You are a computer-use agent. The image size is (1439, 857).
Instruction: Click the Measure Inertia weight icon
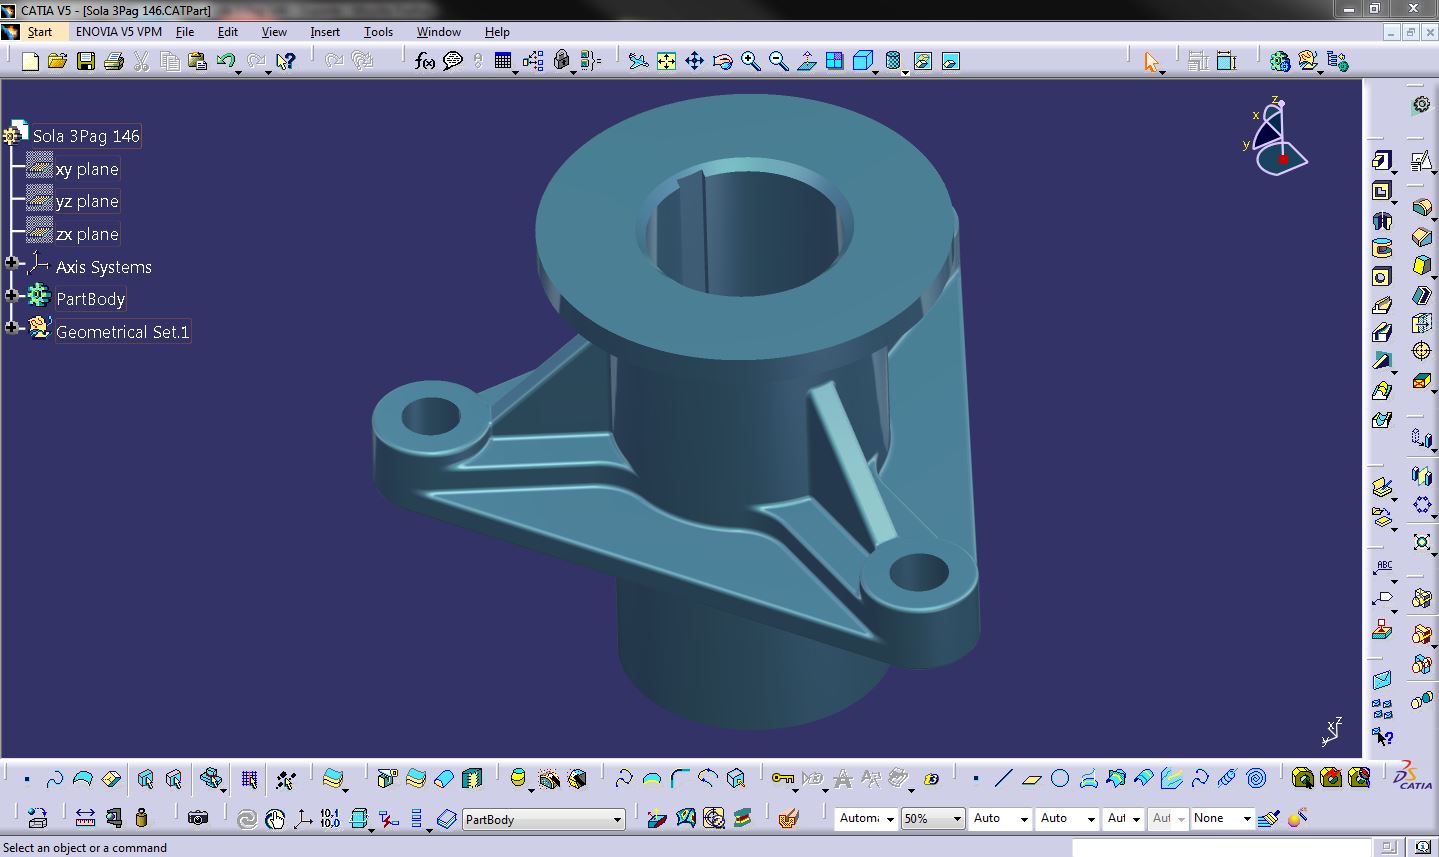tap(141, 818)
